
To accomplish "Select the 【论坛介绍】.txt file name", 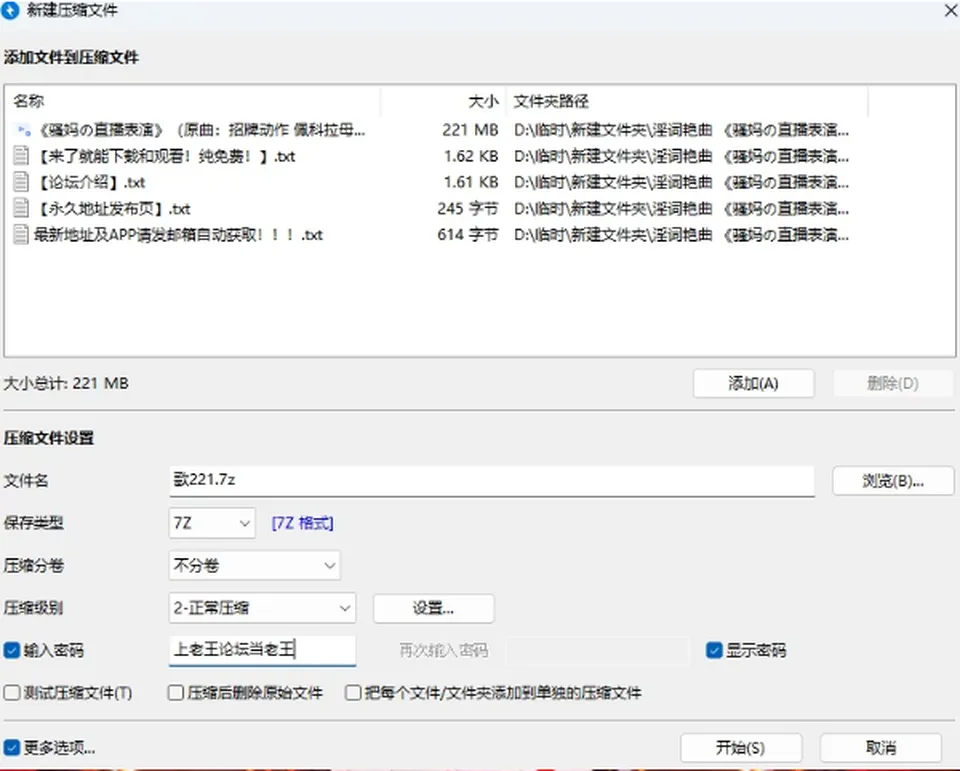I will [90, 182].
